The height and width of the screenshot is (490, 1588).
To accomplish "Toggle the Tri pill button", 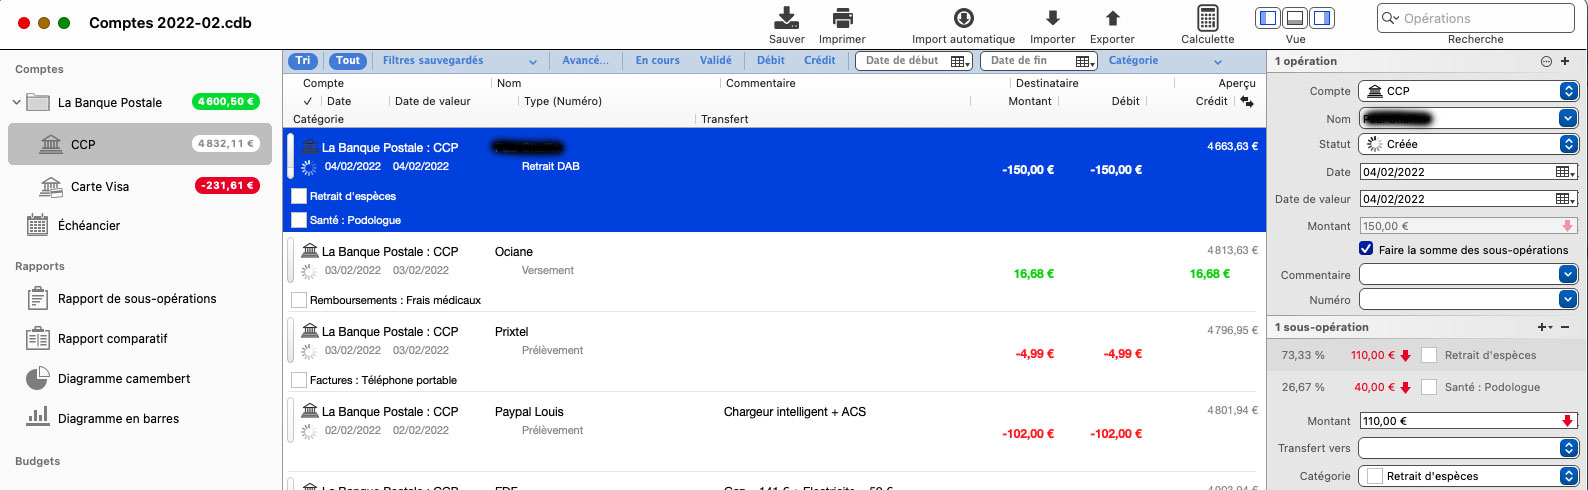I will click(303, 61).
